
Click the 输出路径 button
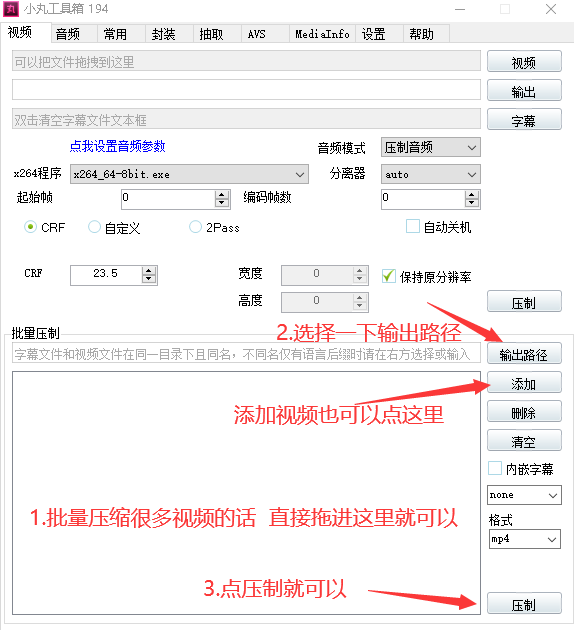pos(524,354)
